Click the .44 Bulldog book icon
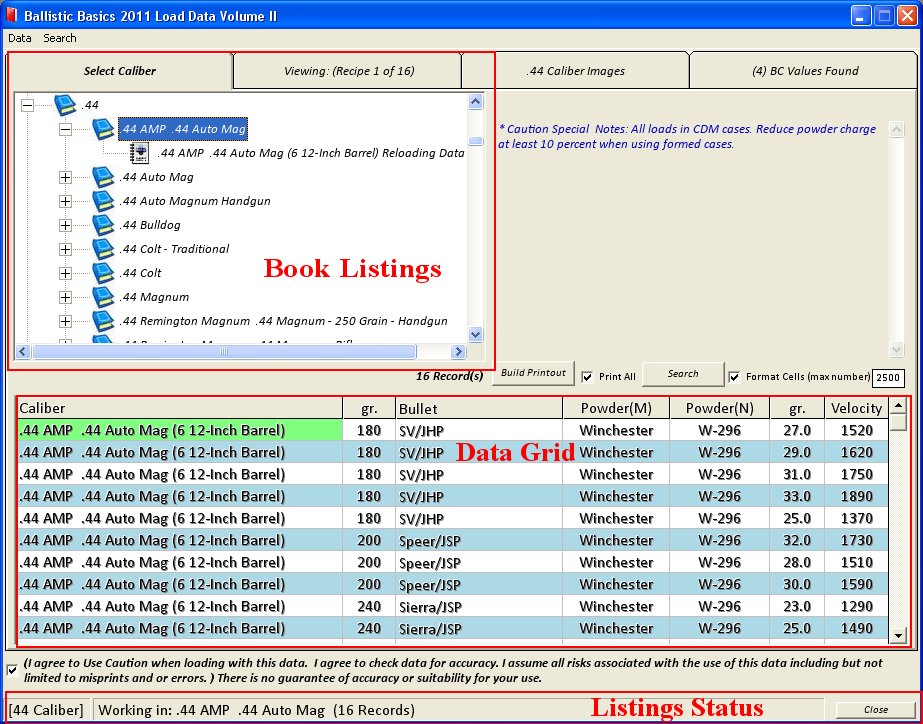923x724 pixels. tap(104, 225)
